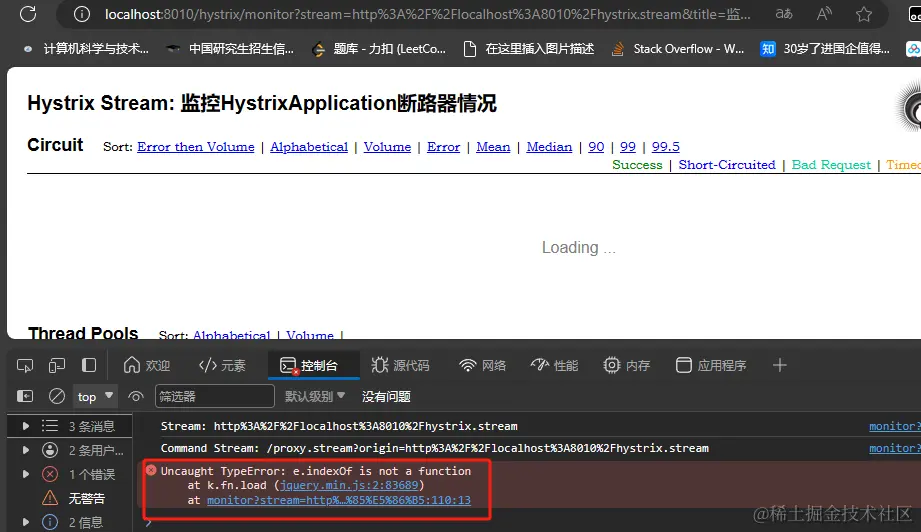Screen dimensions: 921x532
Task: Click the address bar URL
Action: (x=427, y=14)
